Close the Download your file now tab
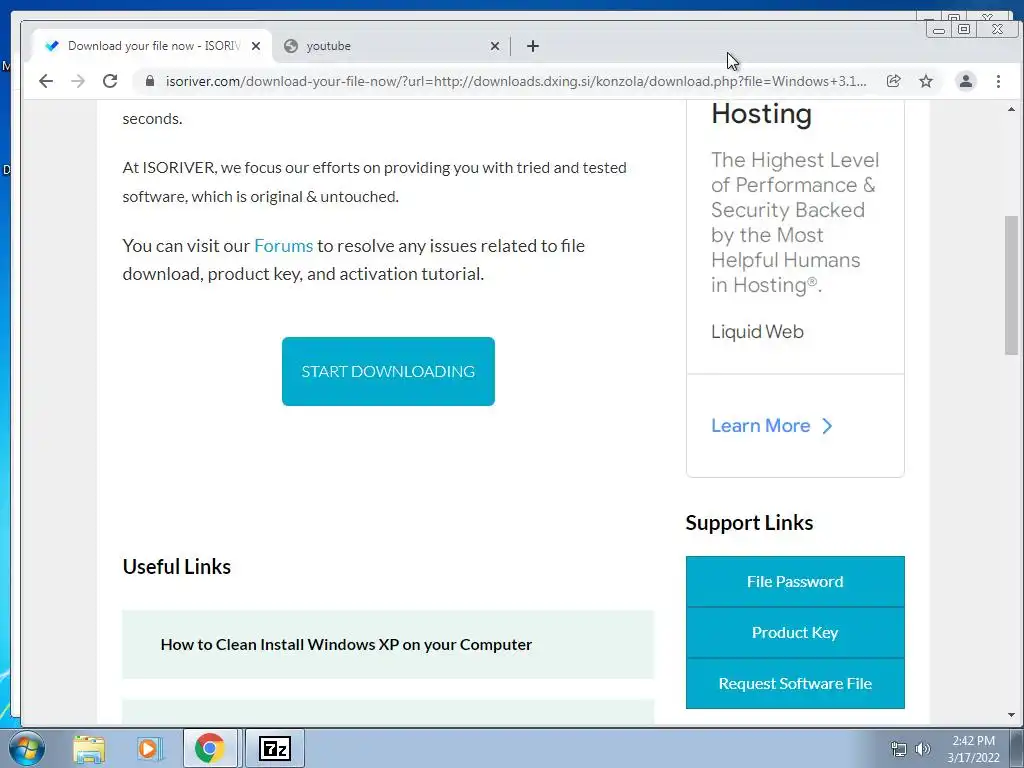Screen dimensions: 1024x768 coord(256,46)
